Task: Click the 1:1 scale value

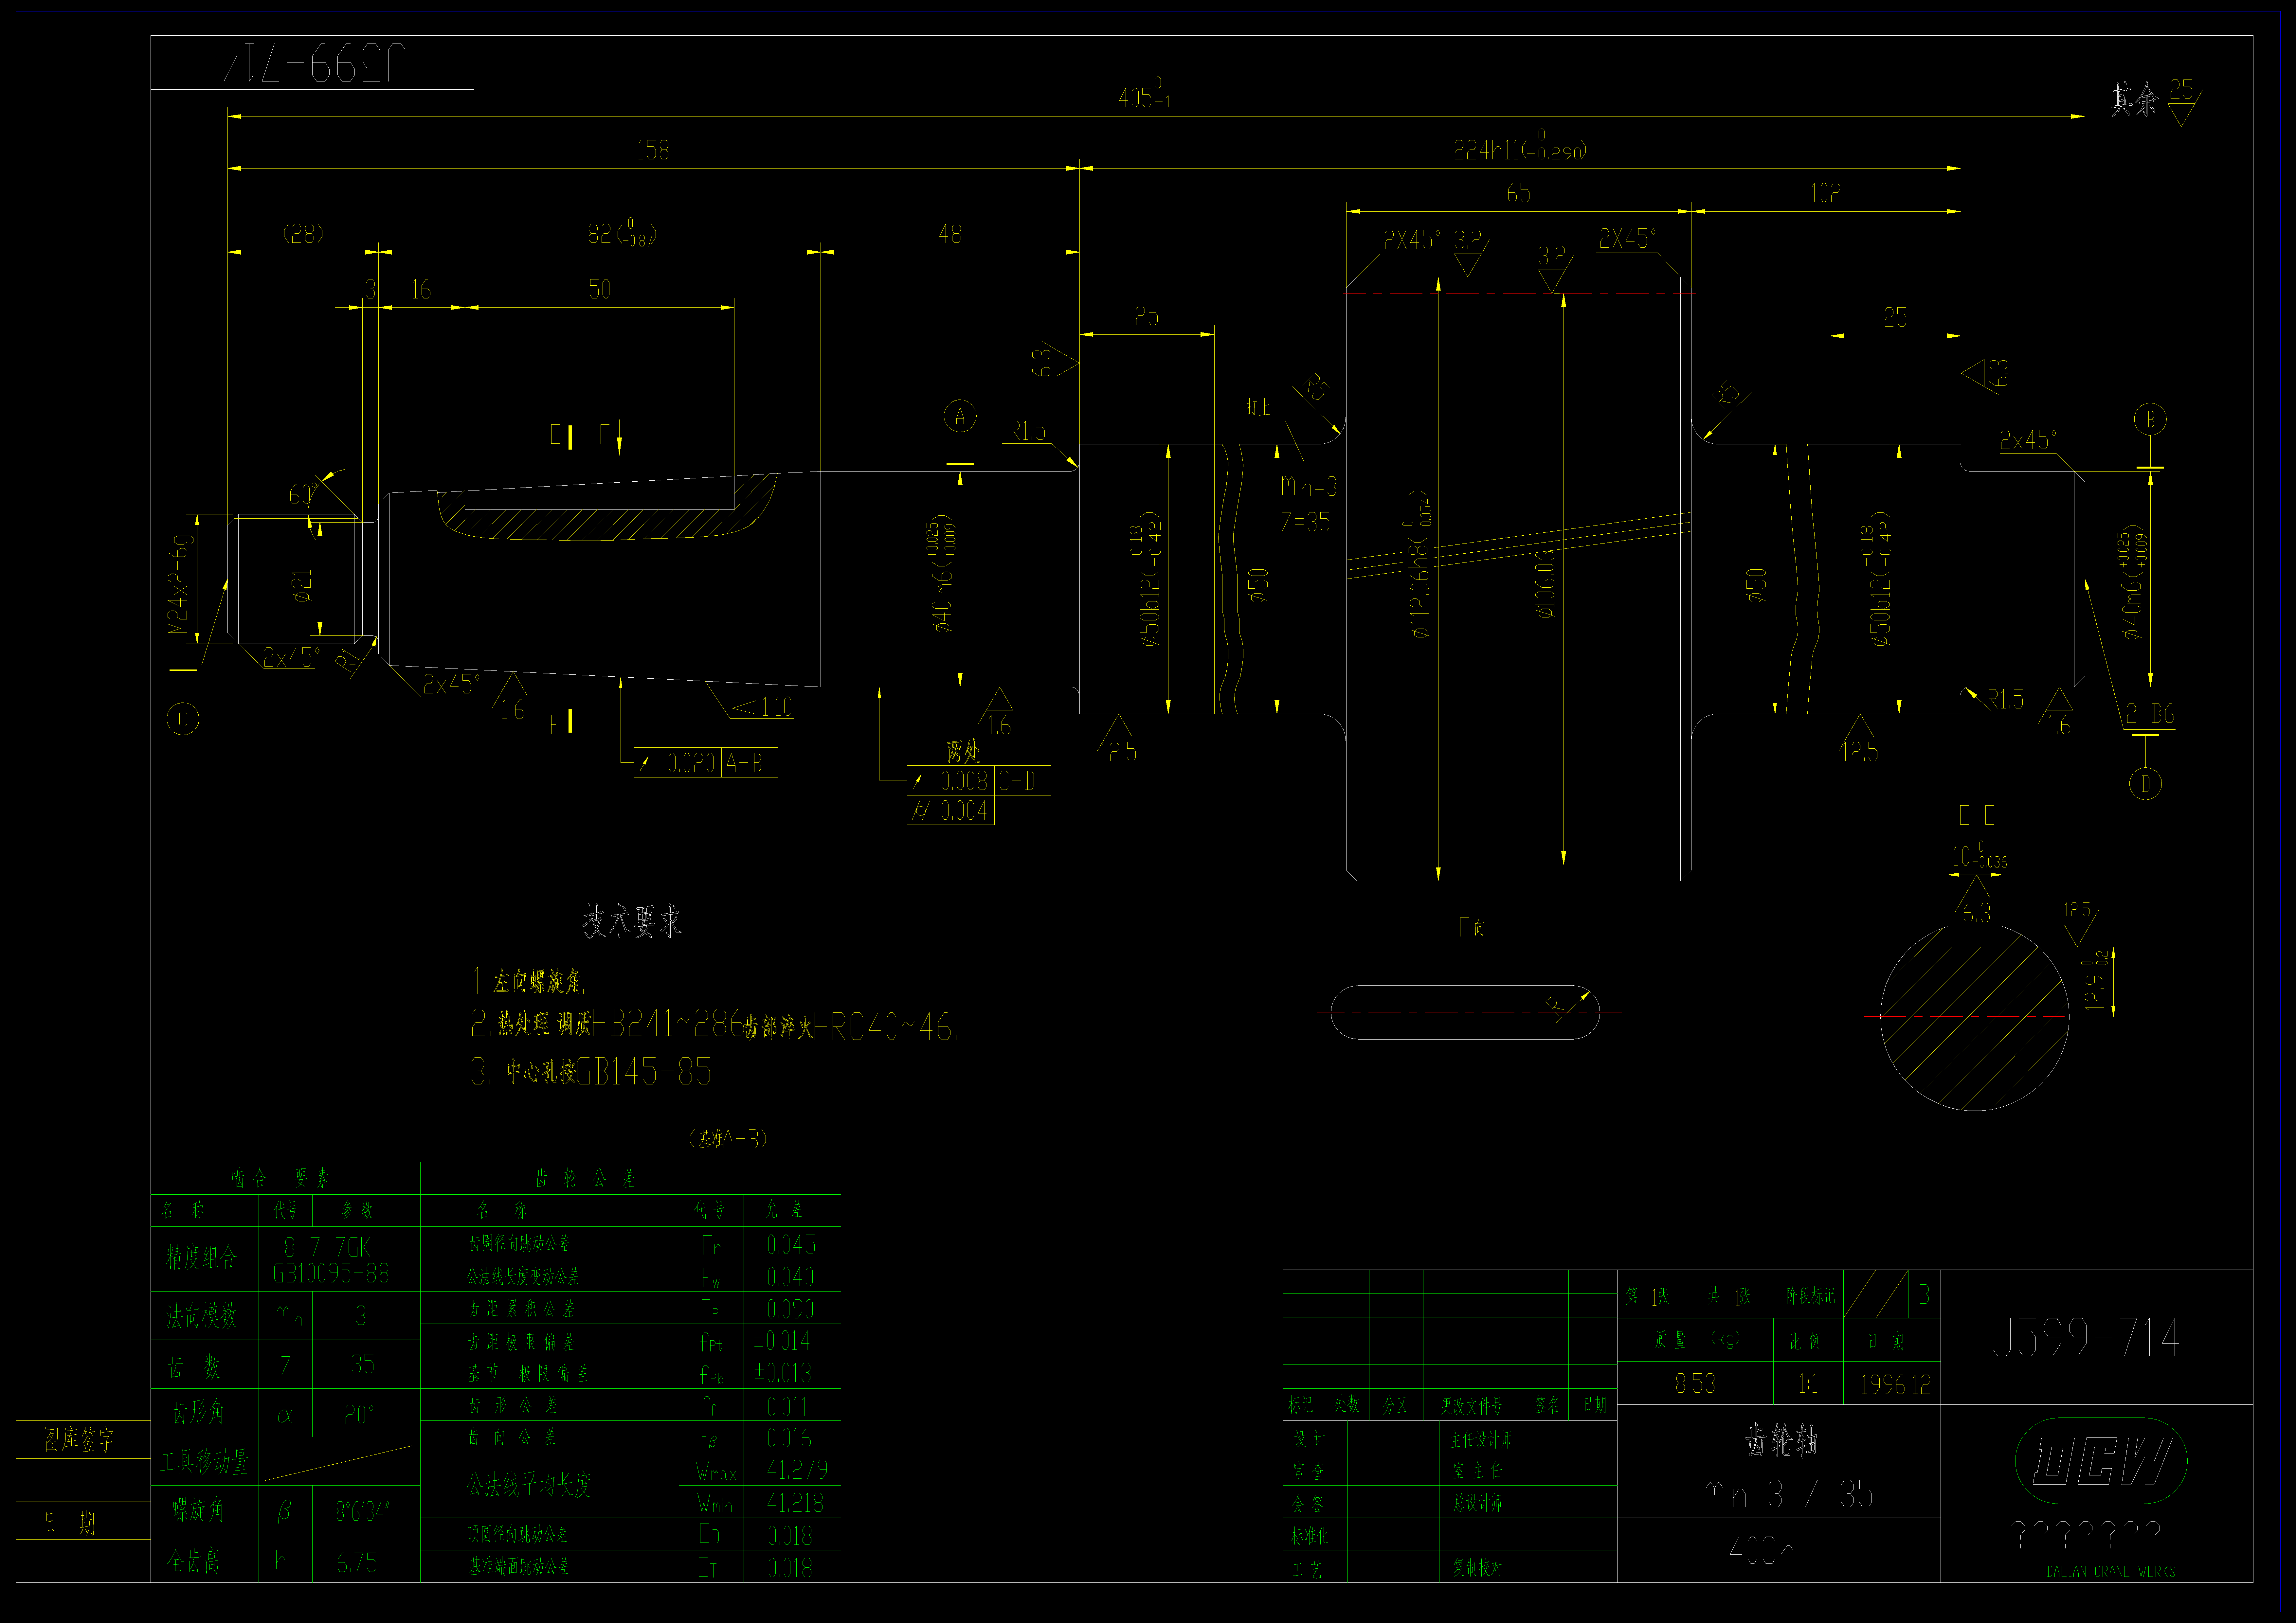Action: point(1808,1384)
